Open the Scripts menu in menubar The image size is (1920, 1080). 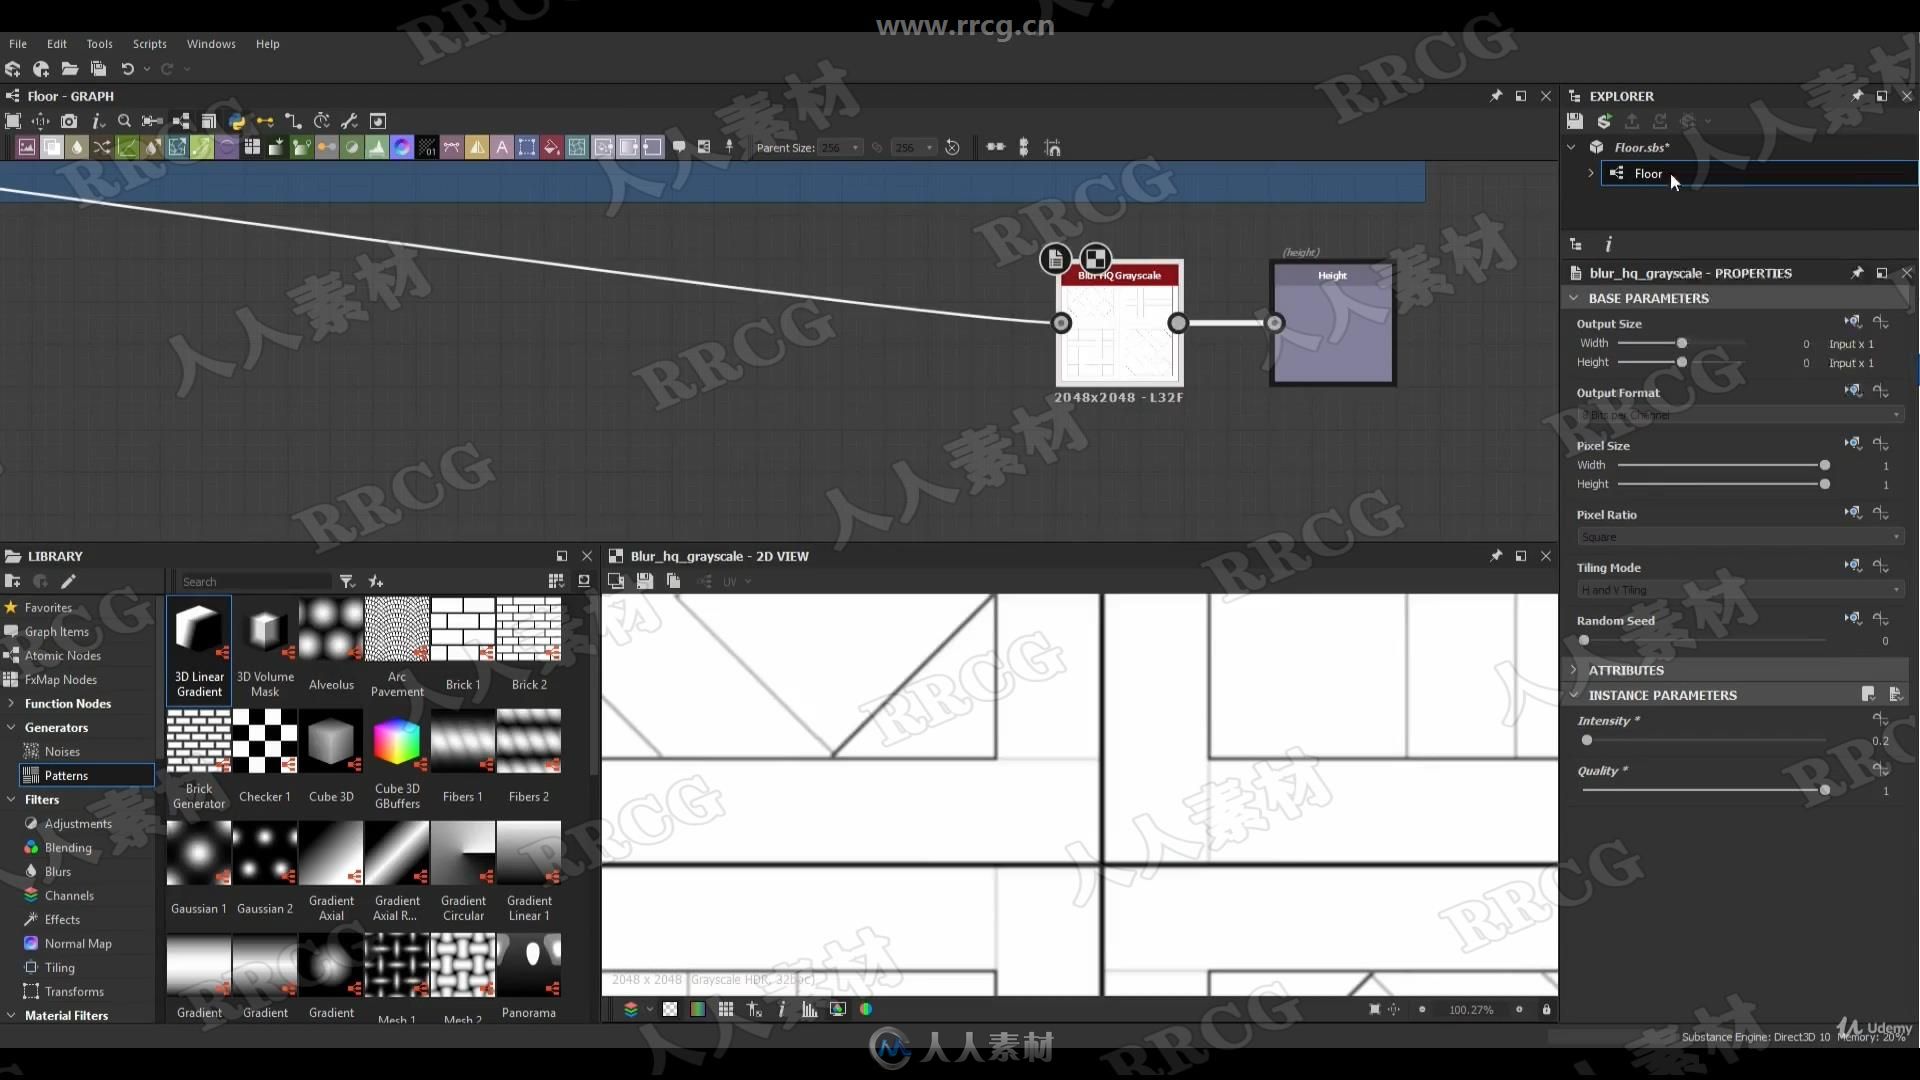tap(148, 44)
